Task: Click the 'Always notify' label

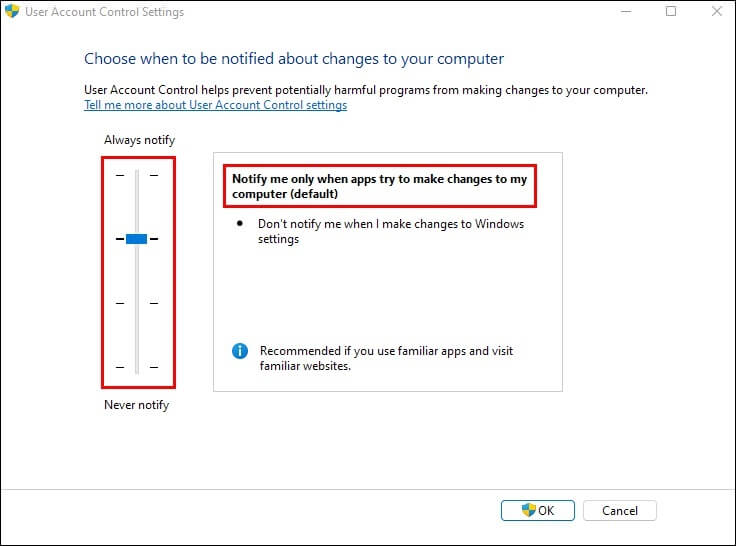Action: [139, 140]
